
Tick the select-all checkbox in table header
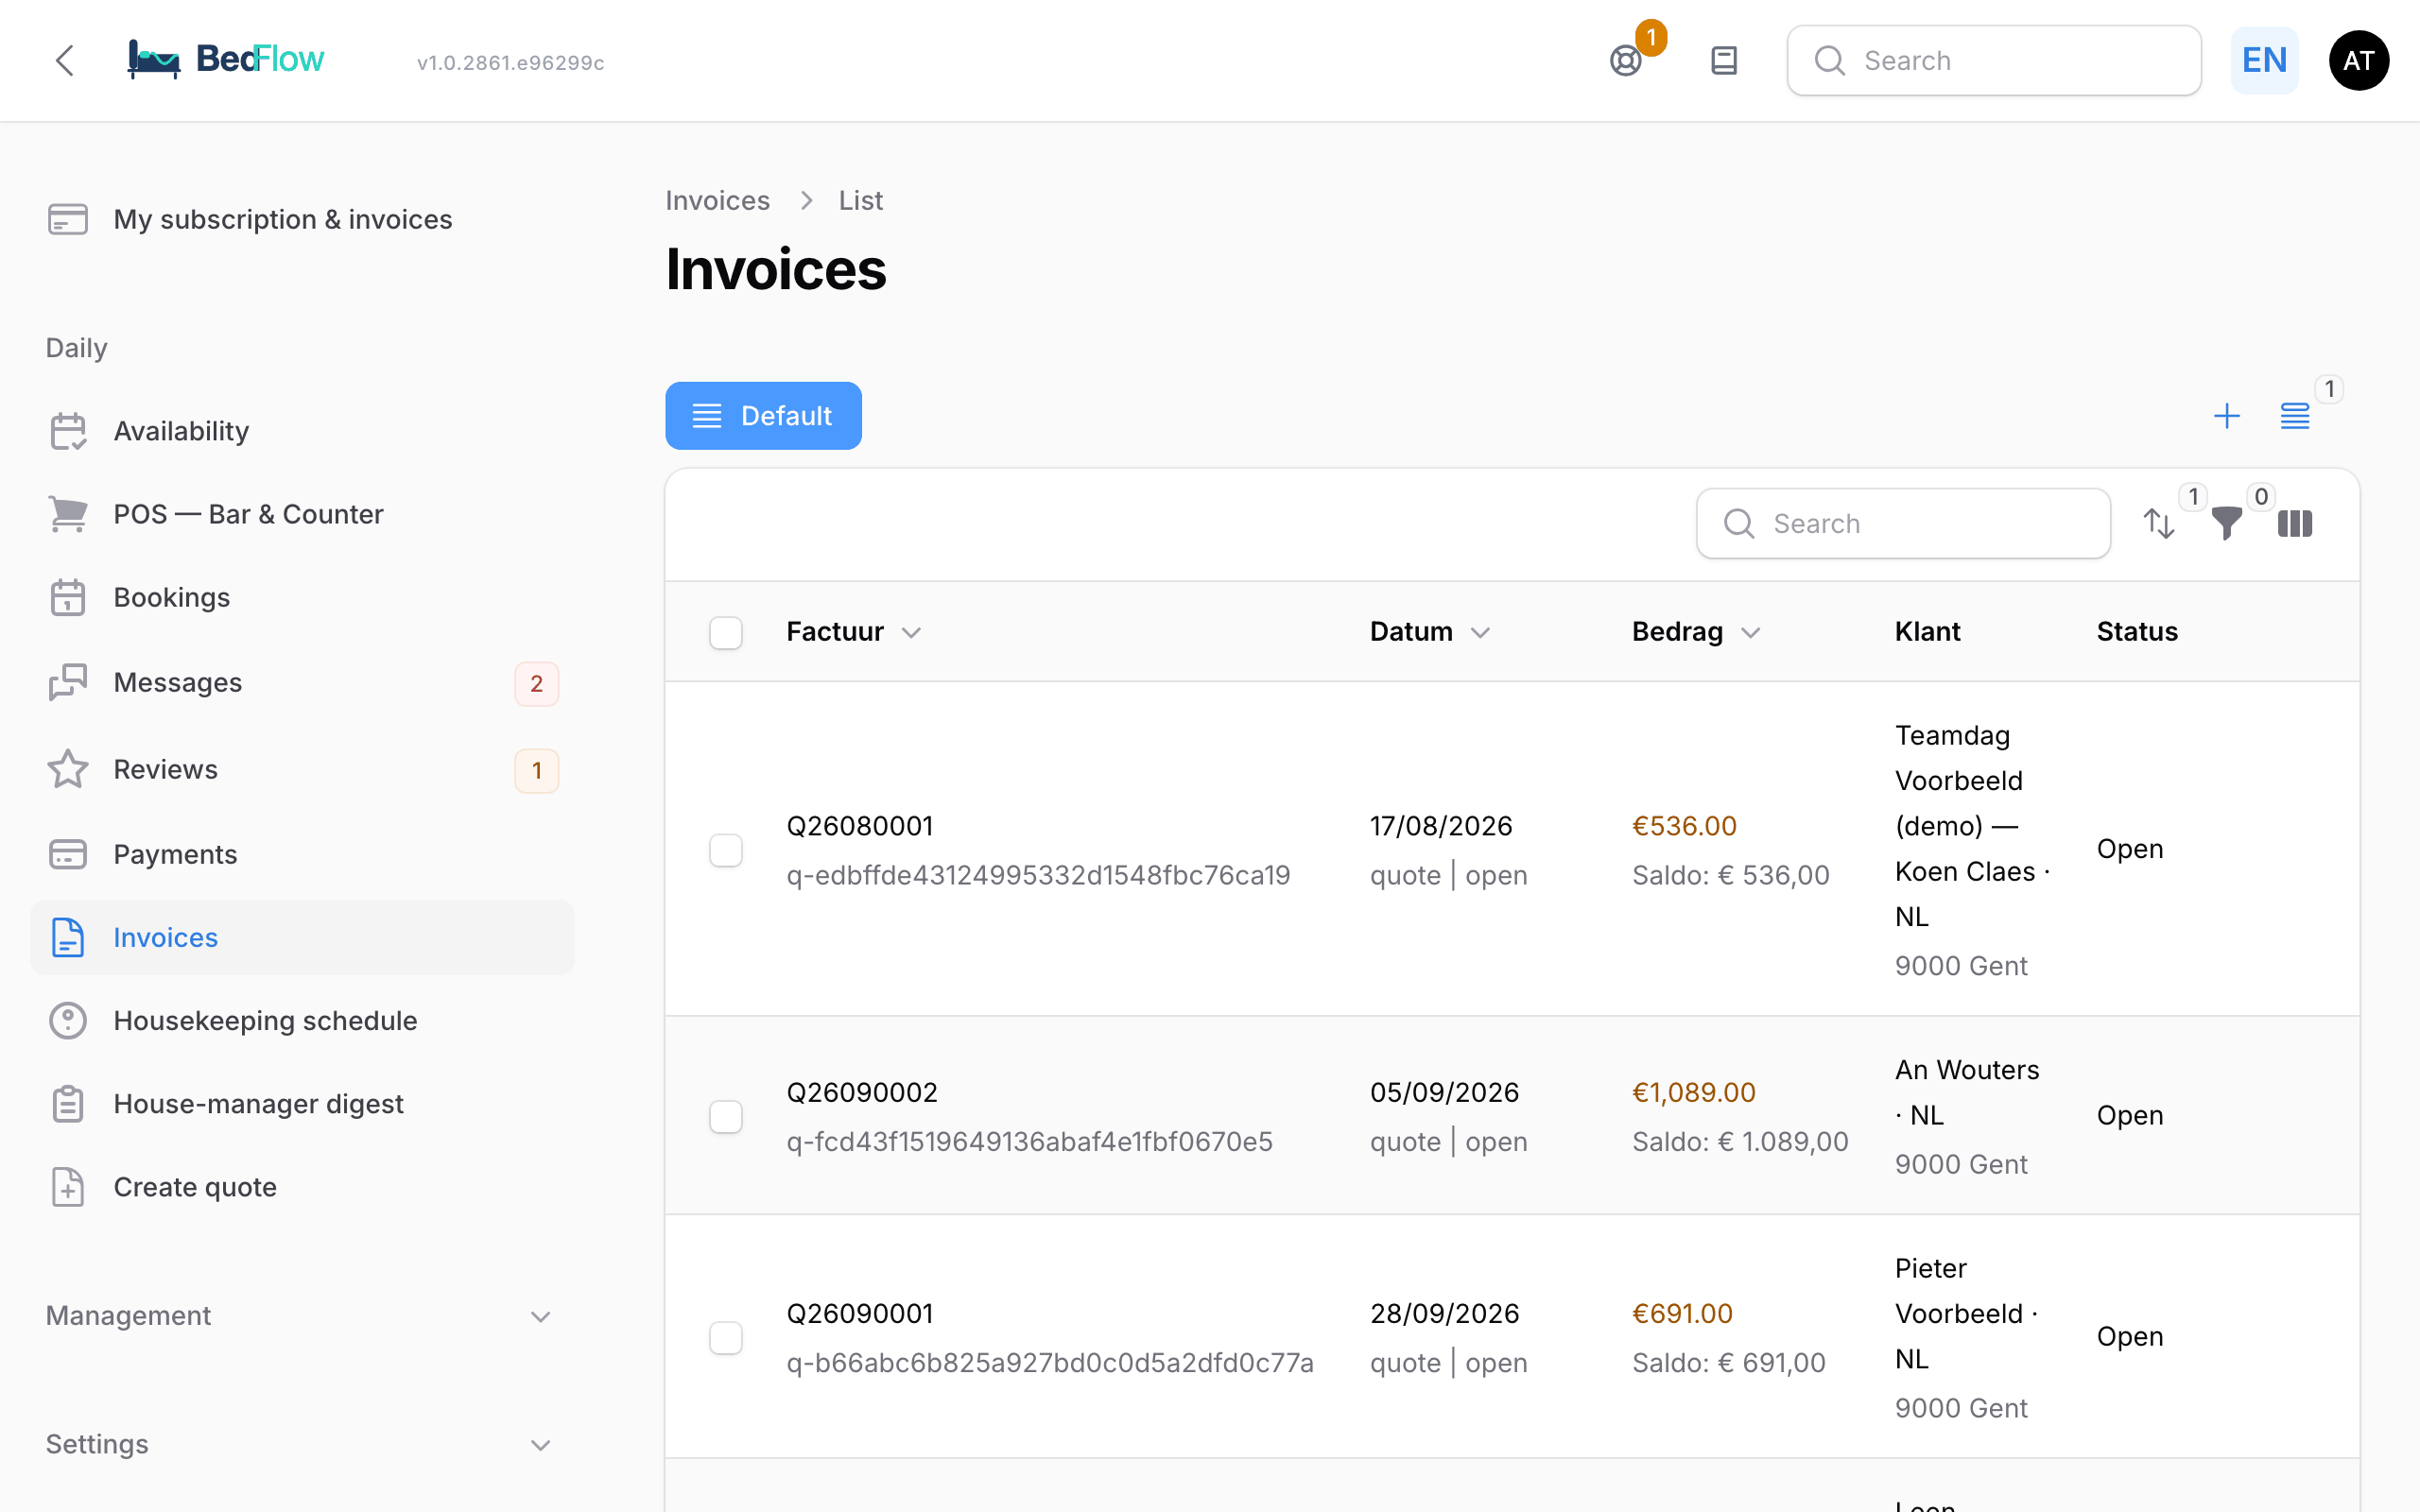[726, 632]
